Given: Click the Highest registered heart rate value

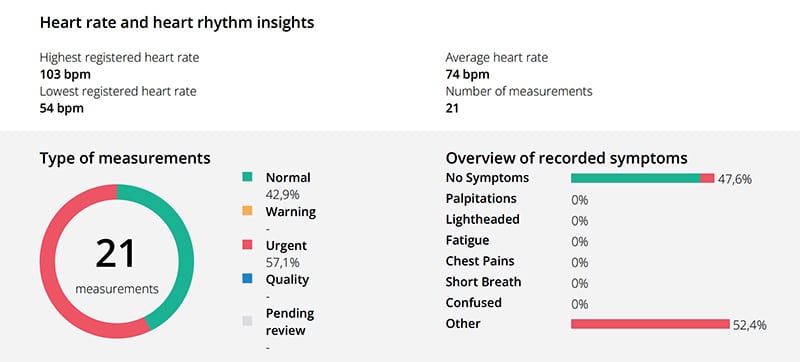Looking at the screenshot, I should click(x=65, y=74).
